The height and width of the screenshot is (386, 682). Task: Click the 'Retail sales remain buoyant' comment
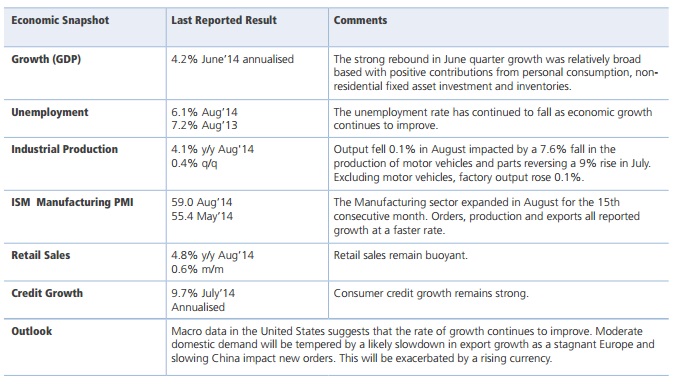pyautogui.click(x=401, y=255)
